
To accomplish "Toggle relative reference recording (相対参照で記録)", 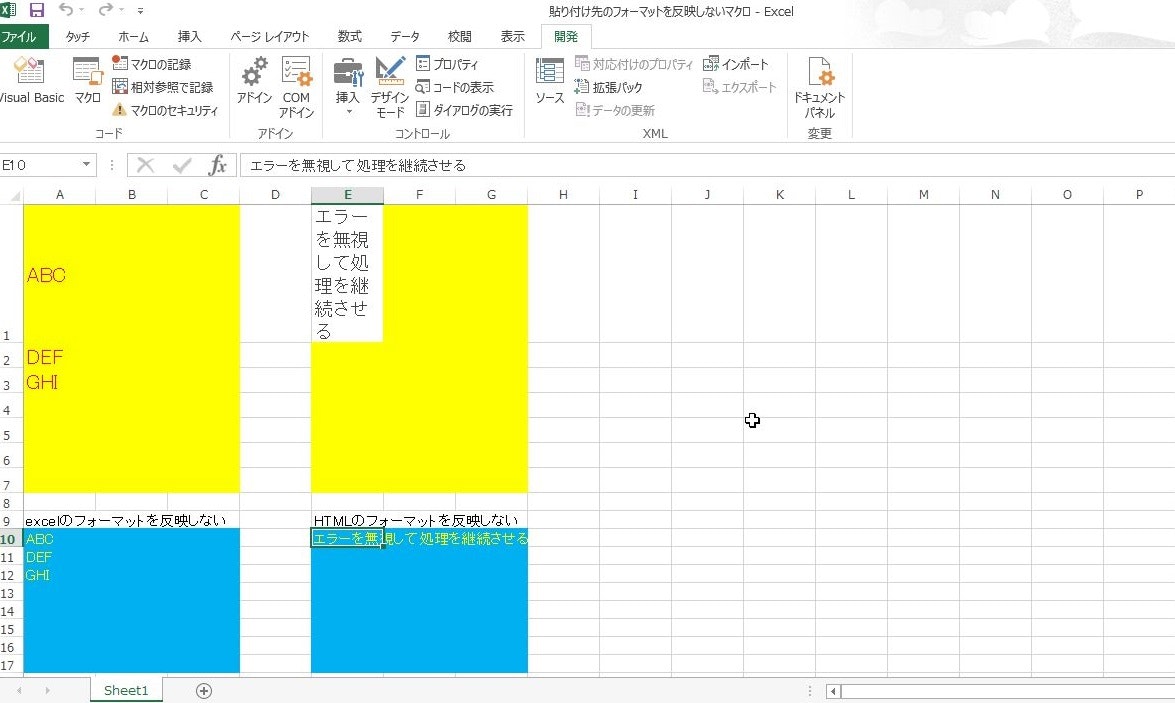I will pyautogui.click(x=163, y=87).
